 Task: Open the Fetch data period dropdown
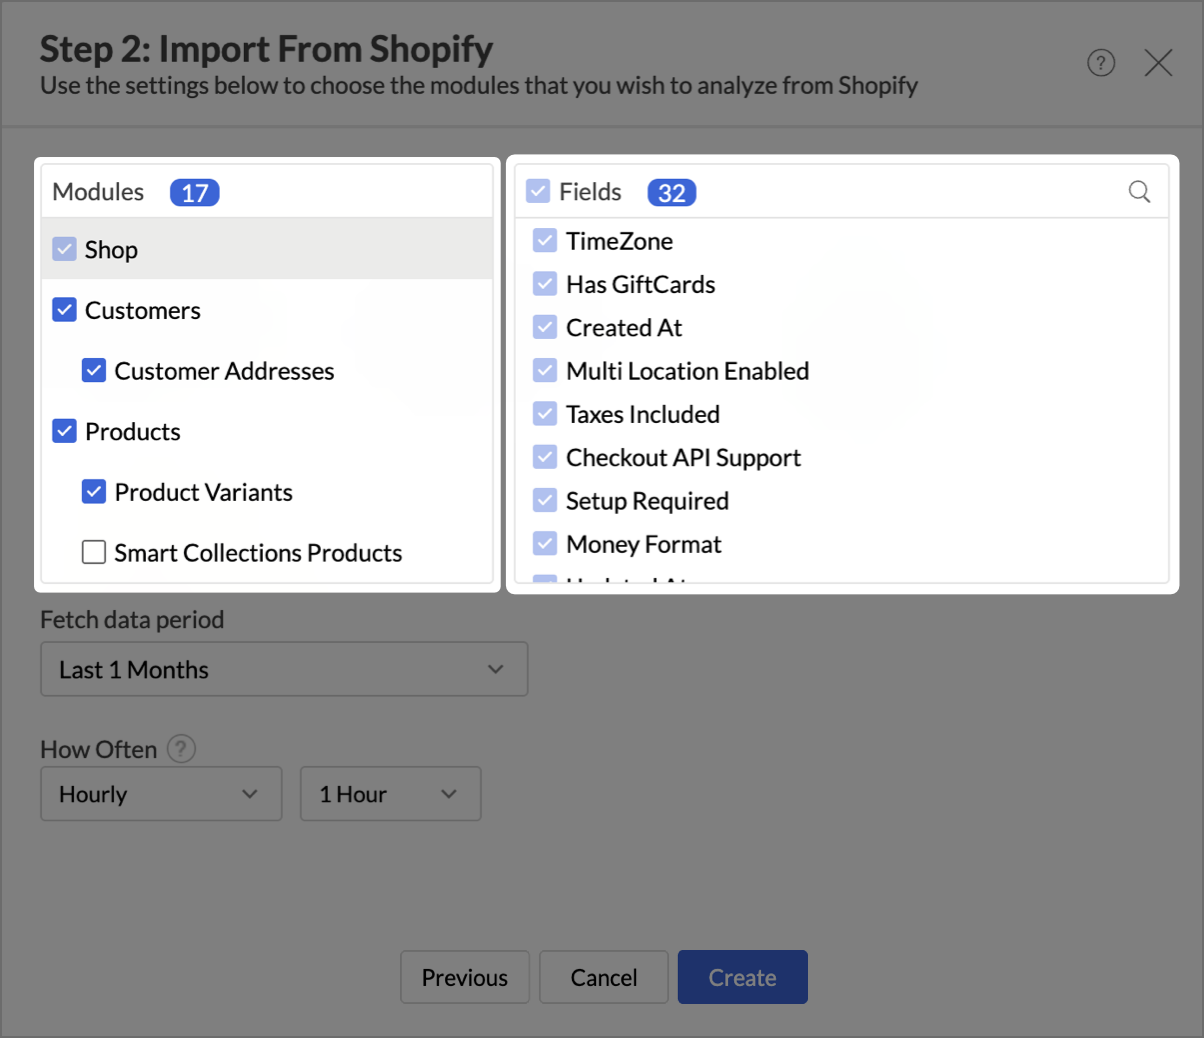tap(284, 669)
